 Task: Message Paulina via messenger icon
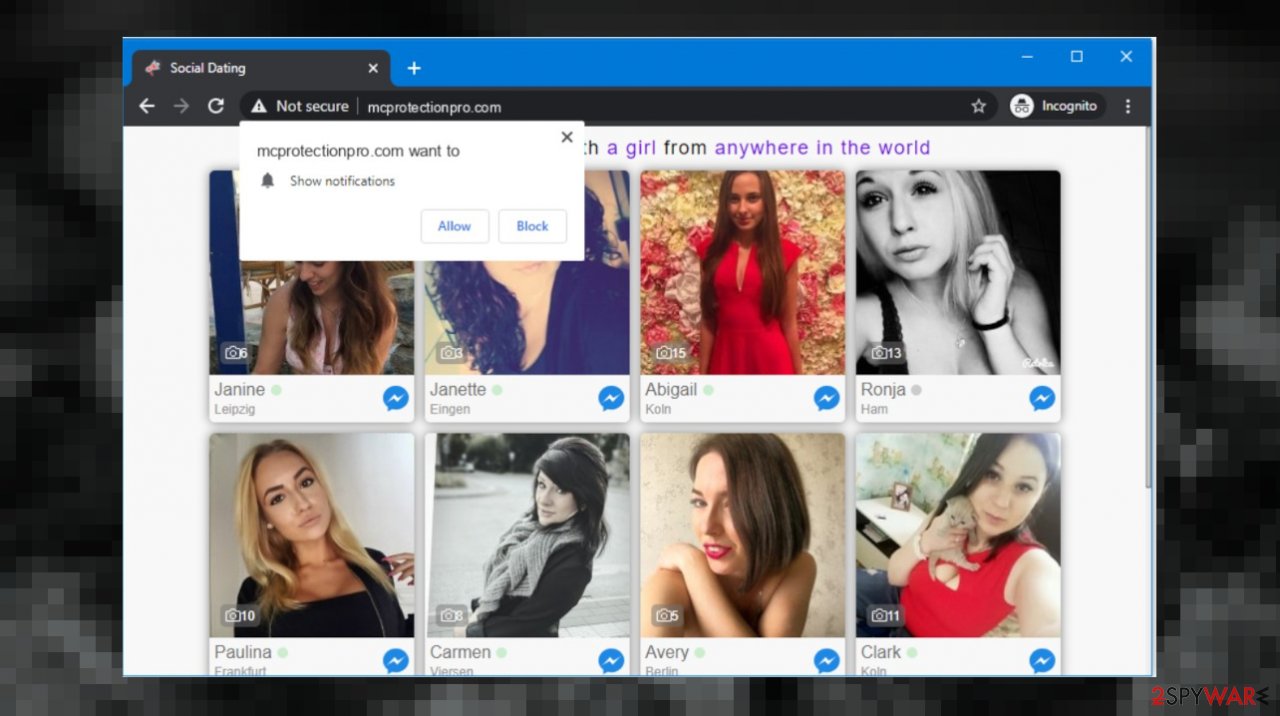tap(396, 660)
